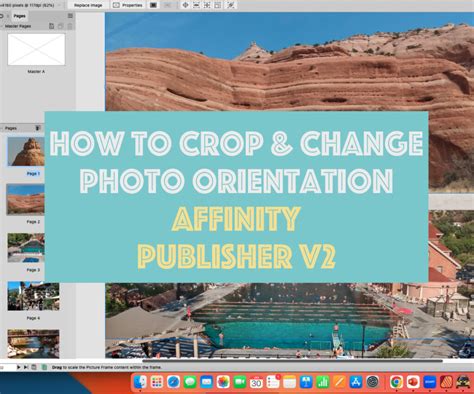This screenshot has width=474, height=394.
Task: Click the dark fill swatch in context toolbar
Action: (x=153, y=5)
